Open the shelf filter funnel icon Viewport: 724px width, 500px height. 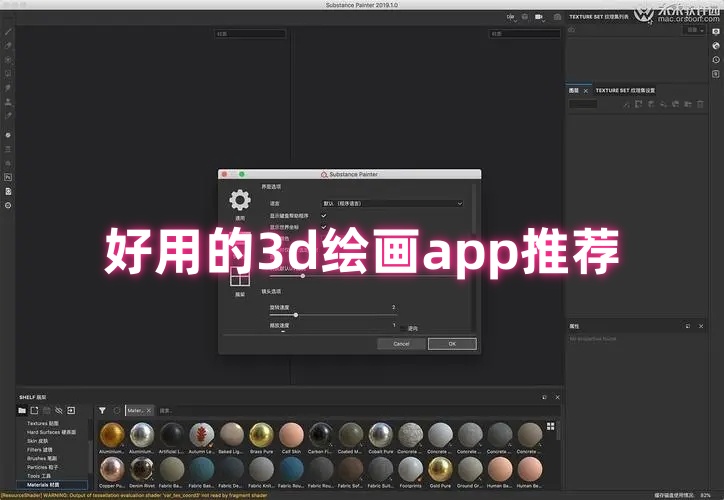[102, 410]
